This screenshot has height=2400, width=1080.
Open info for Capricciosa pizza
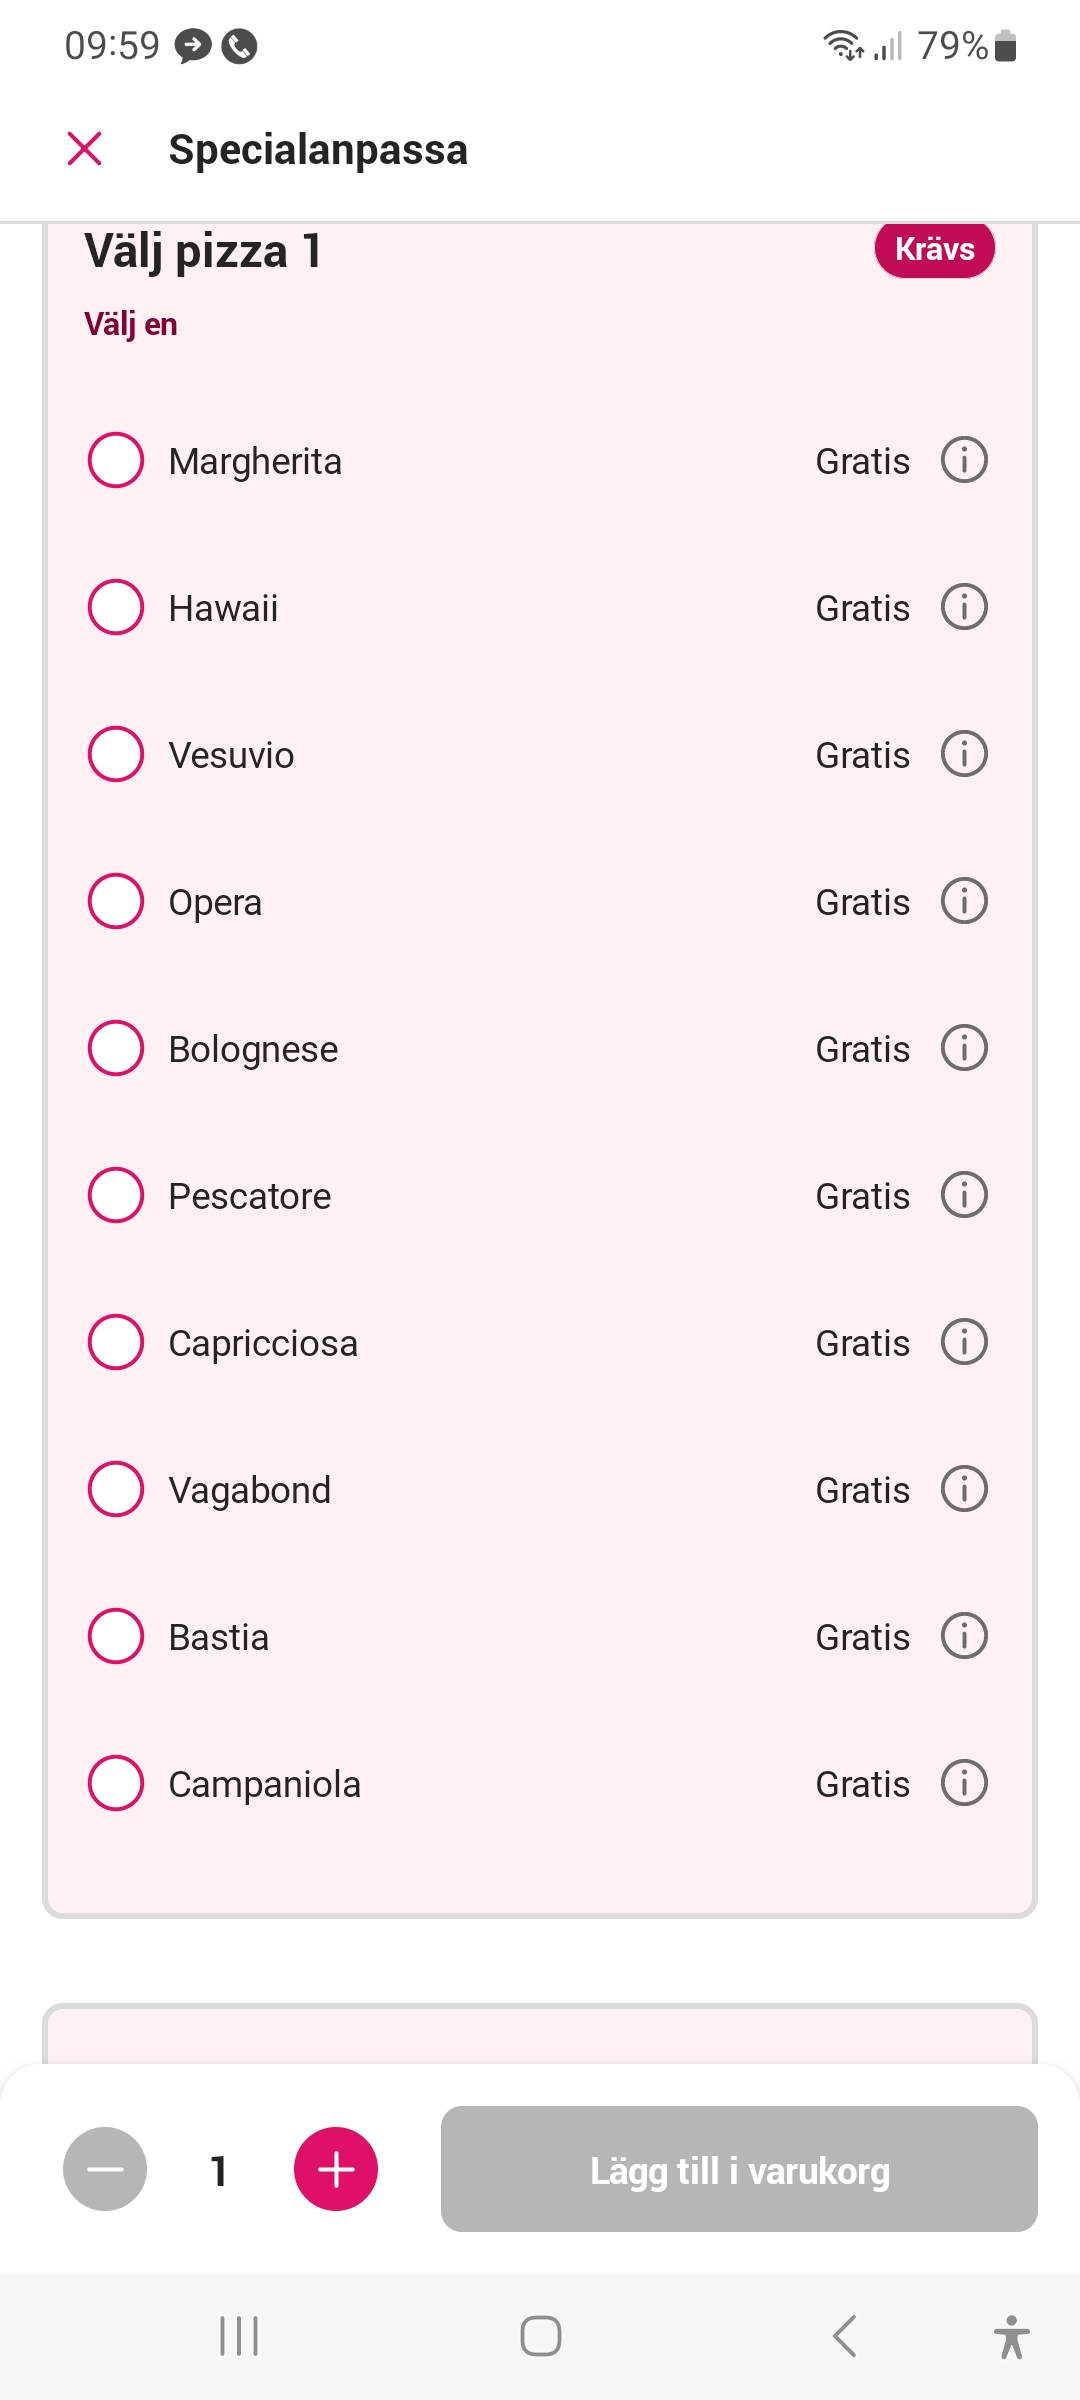(964, 1342)
